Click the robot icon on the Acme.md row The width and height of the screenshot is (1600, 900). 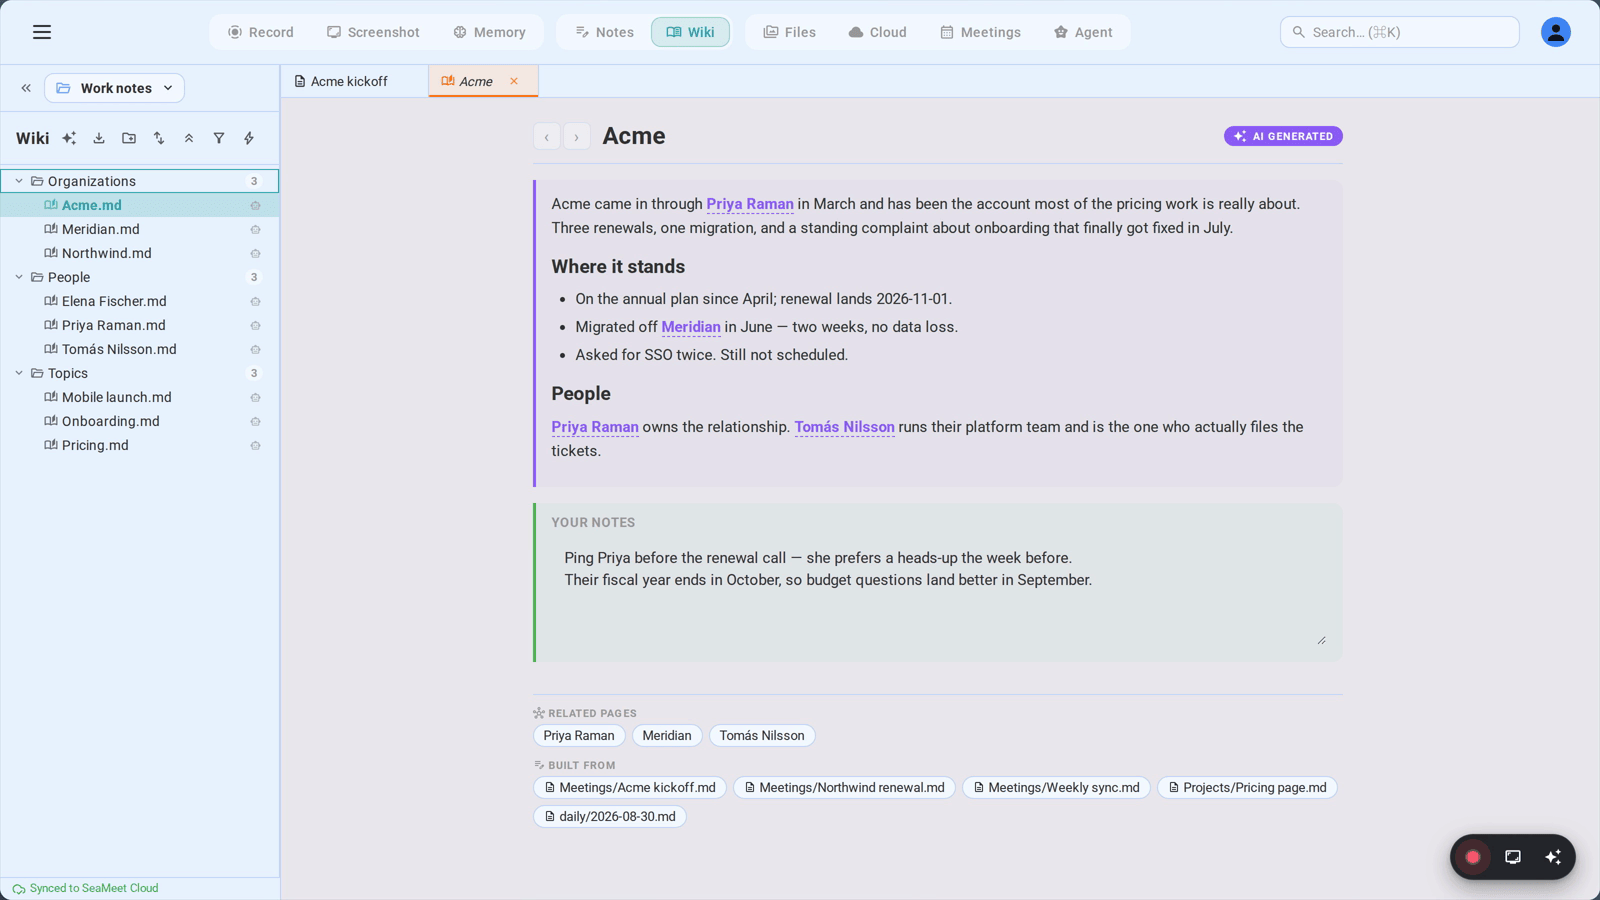point(255,205)
